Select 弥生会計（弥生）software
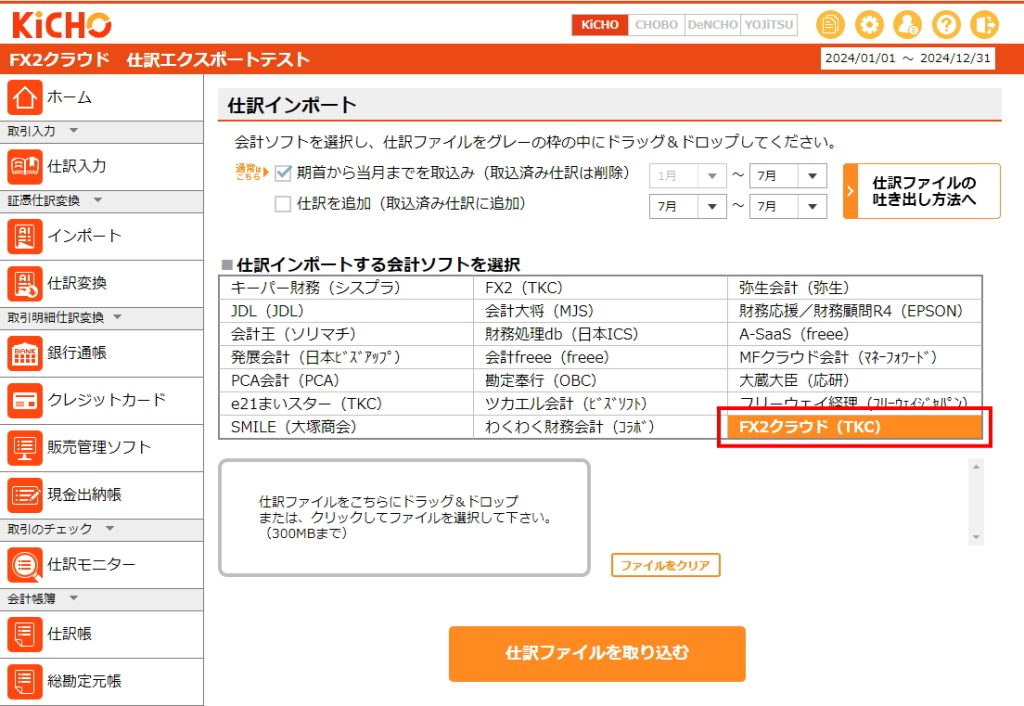Image resolution: width=1024 pixels, height=706 pixels. [x=855, y=288]
